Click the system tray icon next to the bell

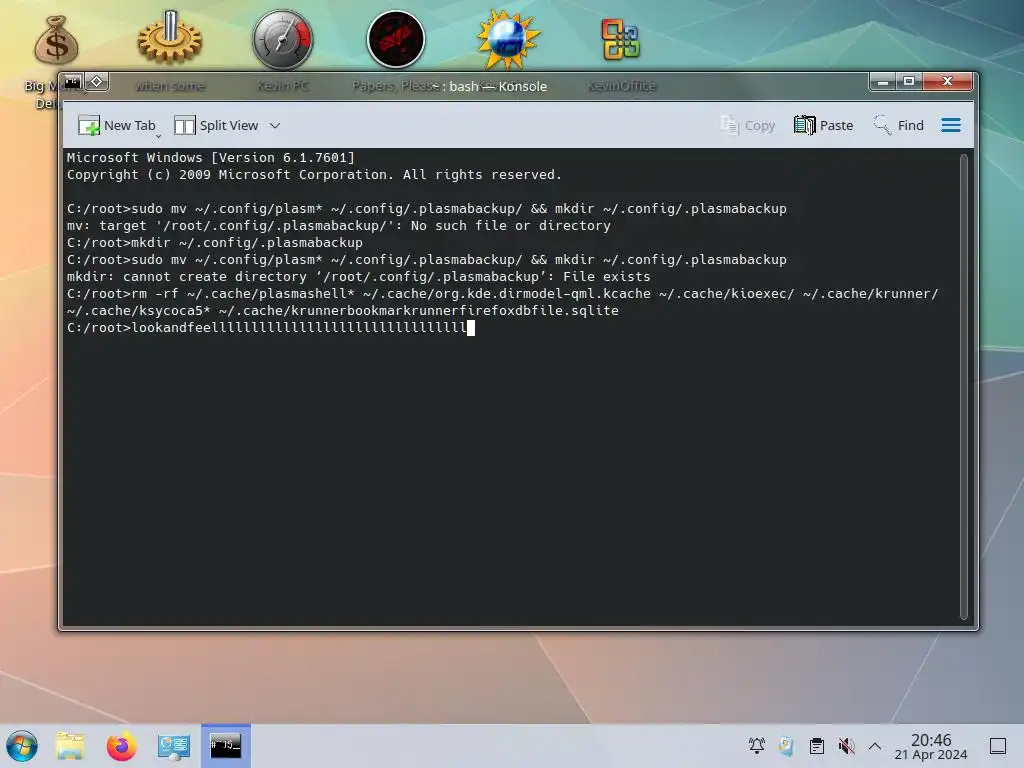(786, 745)
